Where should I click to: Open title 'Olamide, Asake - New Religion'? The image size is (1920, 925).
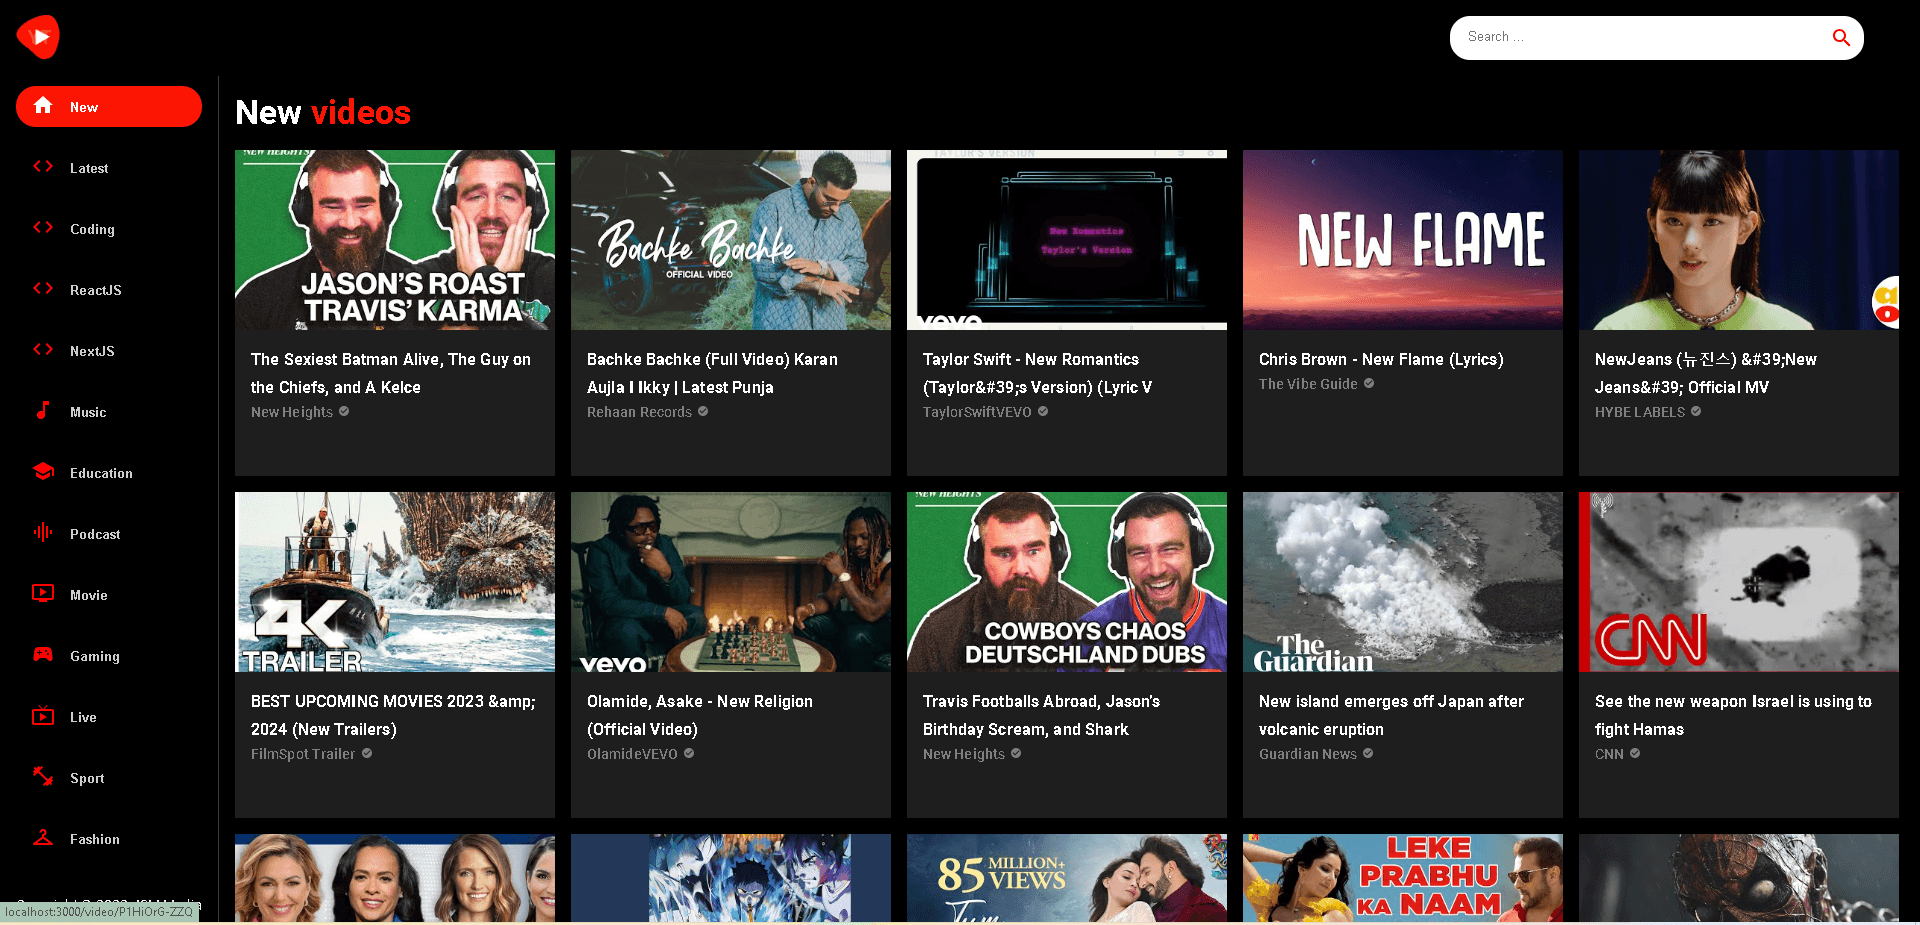(x=700, y=715)
